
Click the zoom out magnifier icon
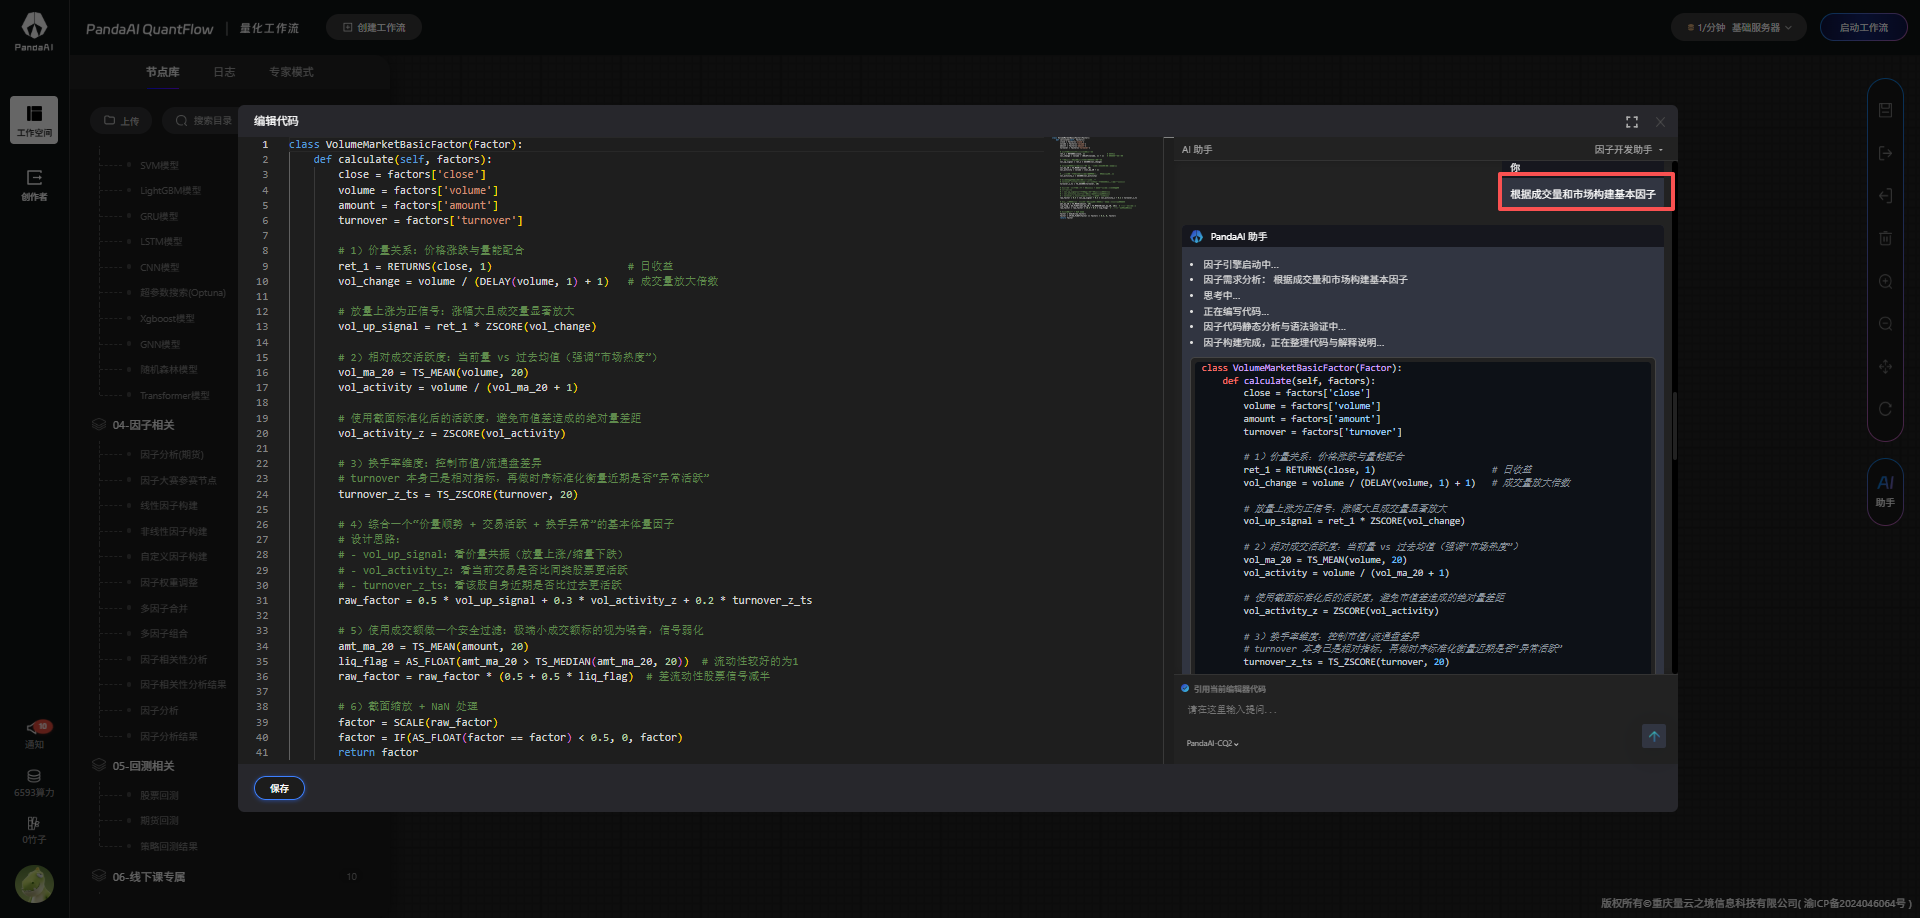pos(1885,324)
